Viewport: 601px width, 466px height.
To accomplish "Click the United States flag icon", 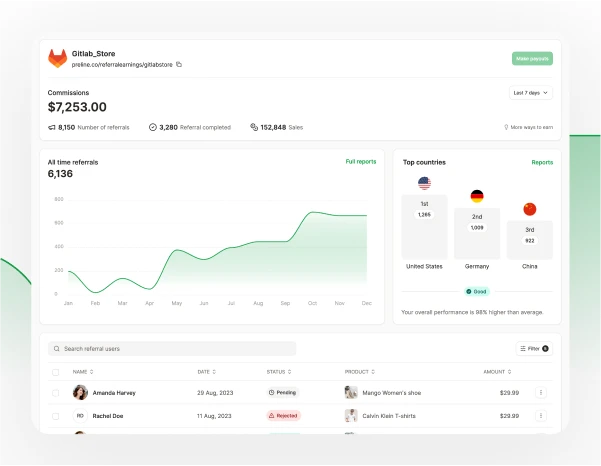I will 424,183.
